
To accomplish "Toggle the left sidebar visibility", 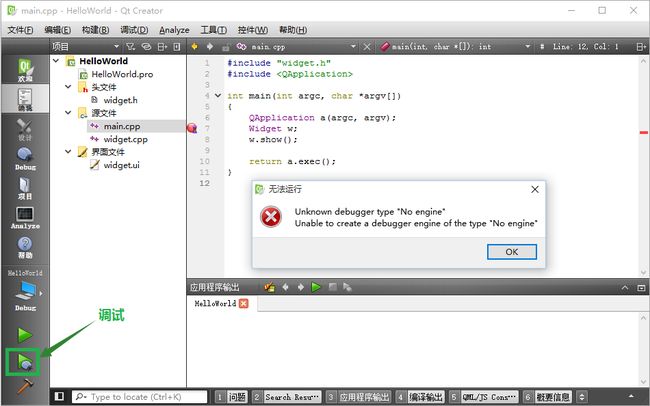I will [x=59, y=396].
